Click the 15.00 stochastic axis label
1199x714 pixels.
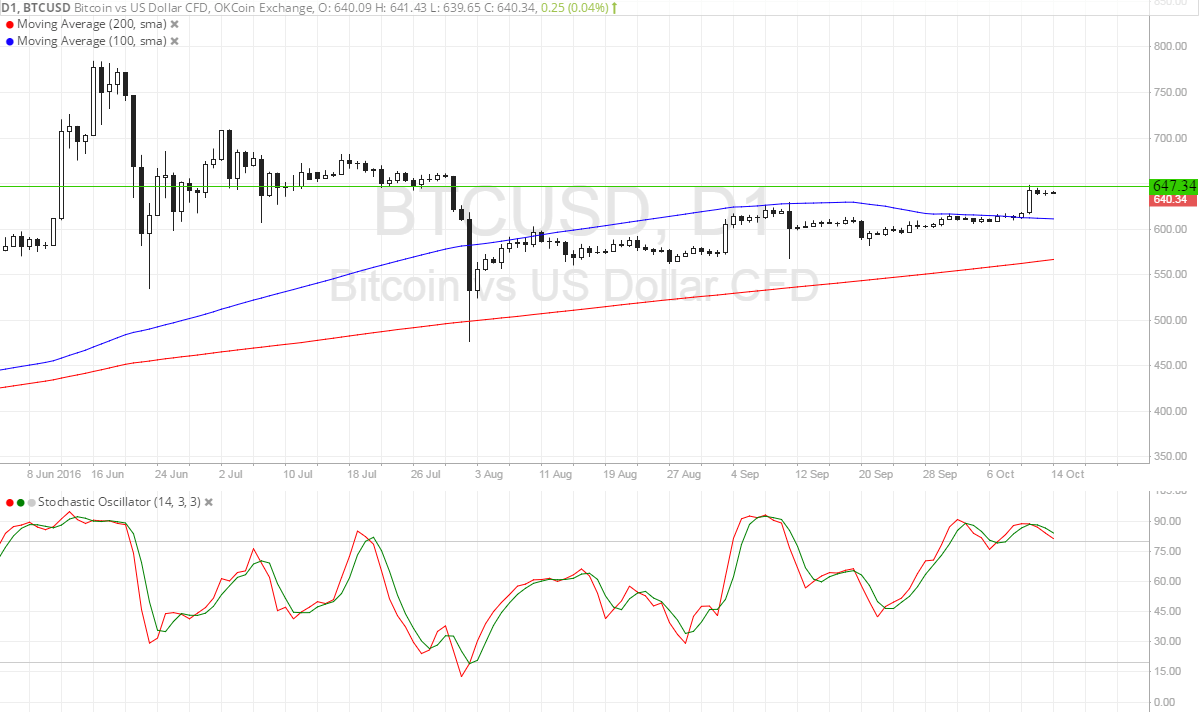pos(1168,672)
